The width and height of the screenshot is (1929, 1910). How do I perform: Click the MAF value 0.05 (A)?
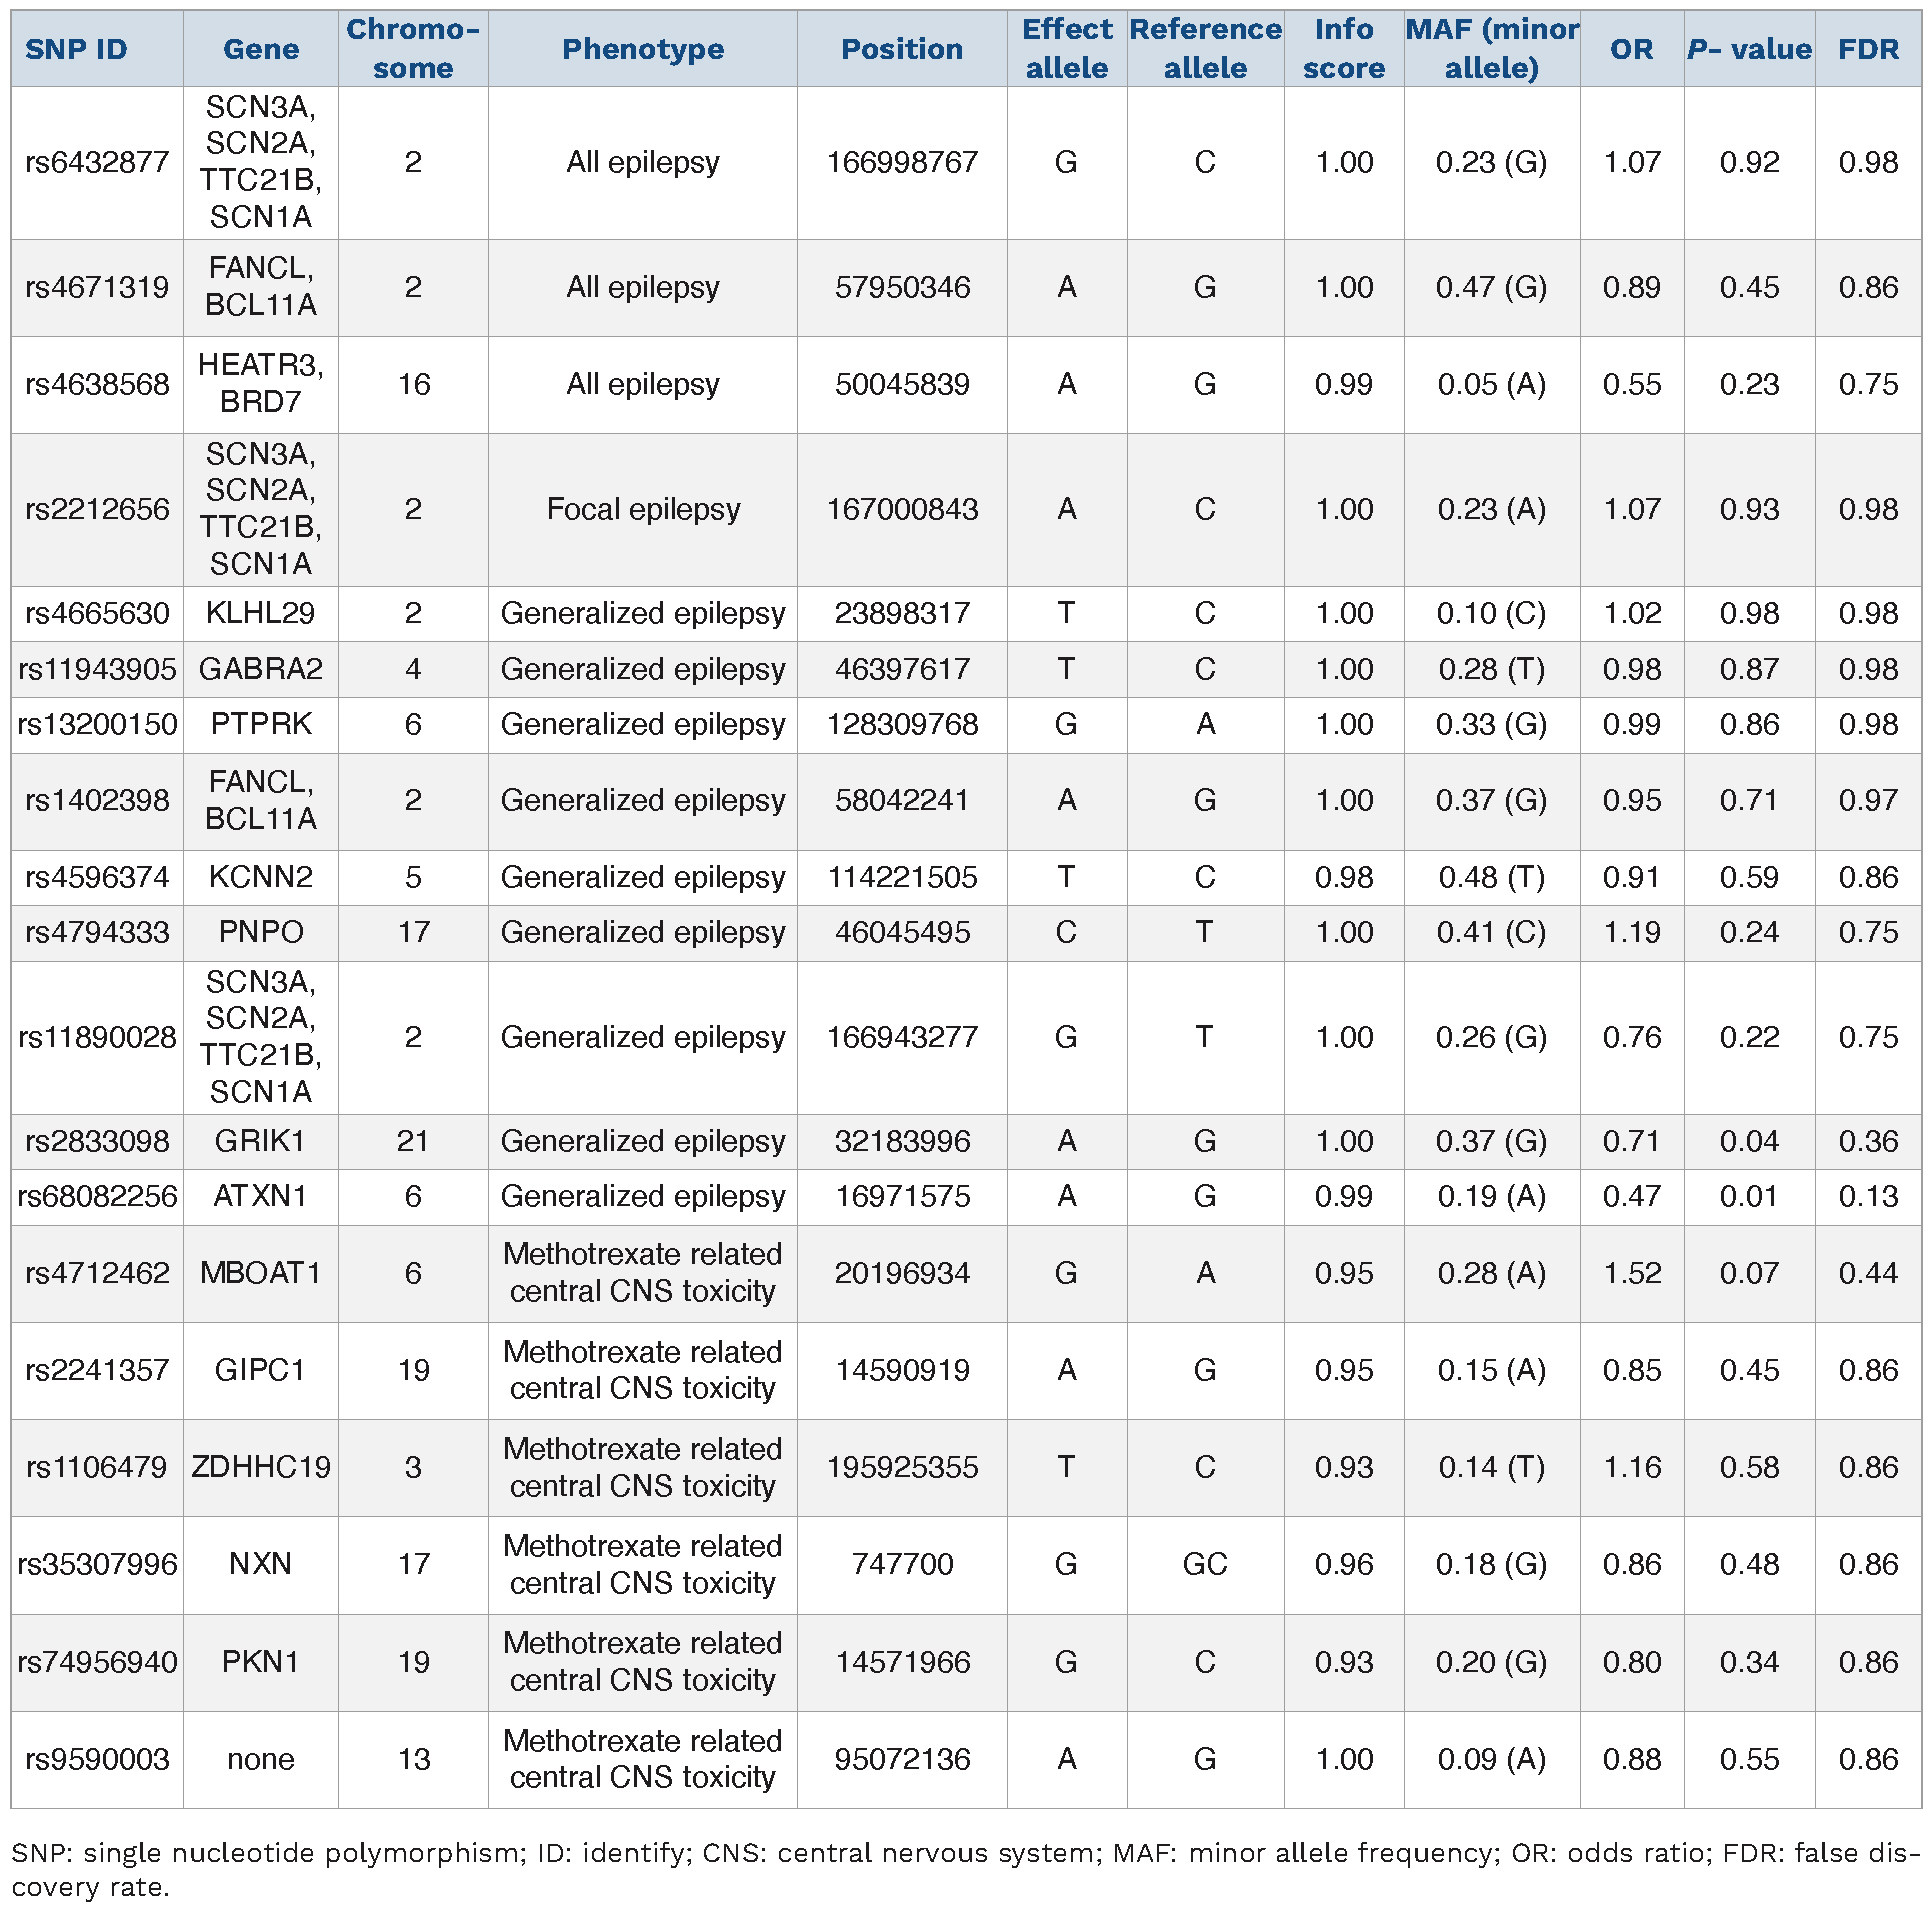pyautogui.click(x=1491, y=384)
